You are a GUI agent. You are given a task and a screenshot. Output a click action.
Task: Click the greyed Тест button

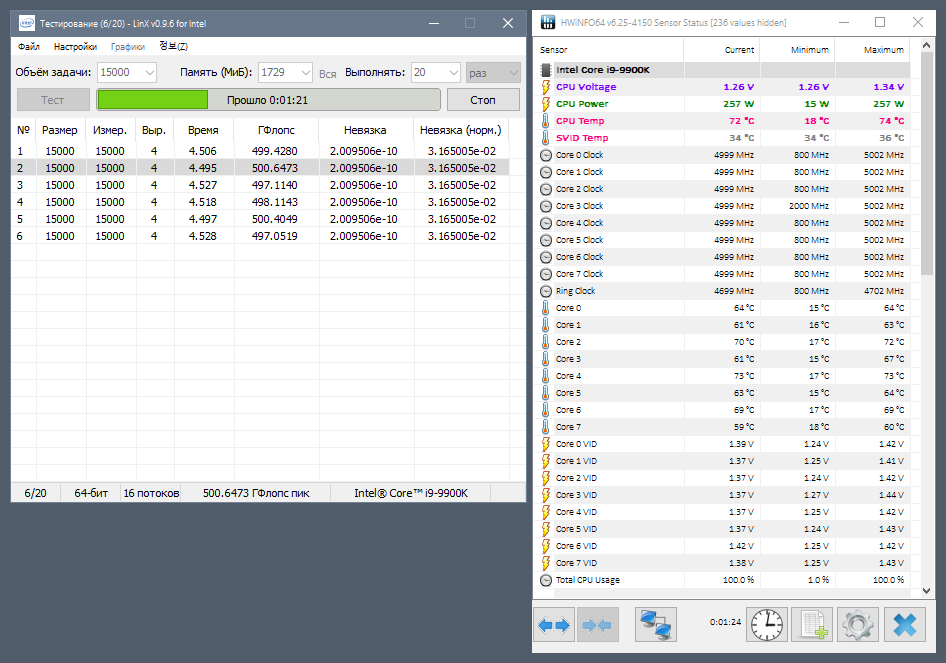tap(53, 100)
